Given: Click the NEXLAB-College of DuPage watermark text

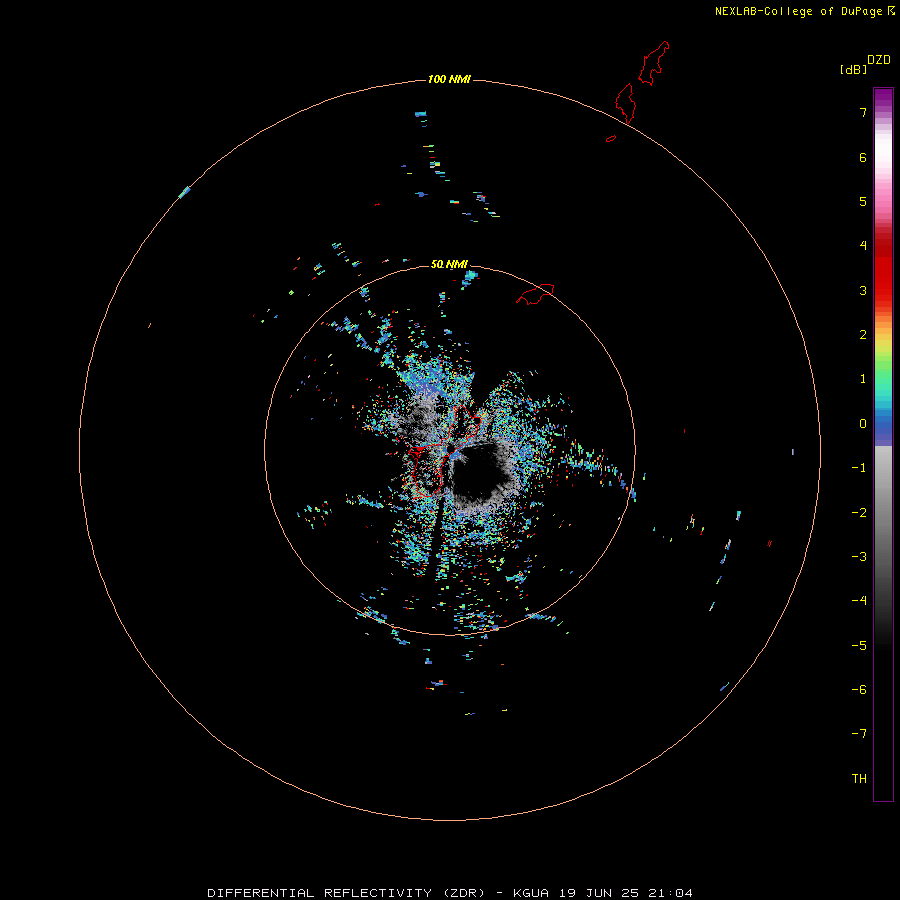Looking at the screenshot, I should [x=798, y=11].
